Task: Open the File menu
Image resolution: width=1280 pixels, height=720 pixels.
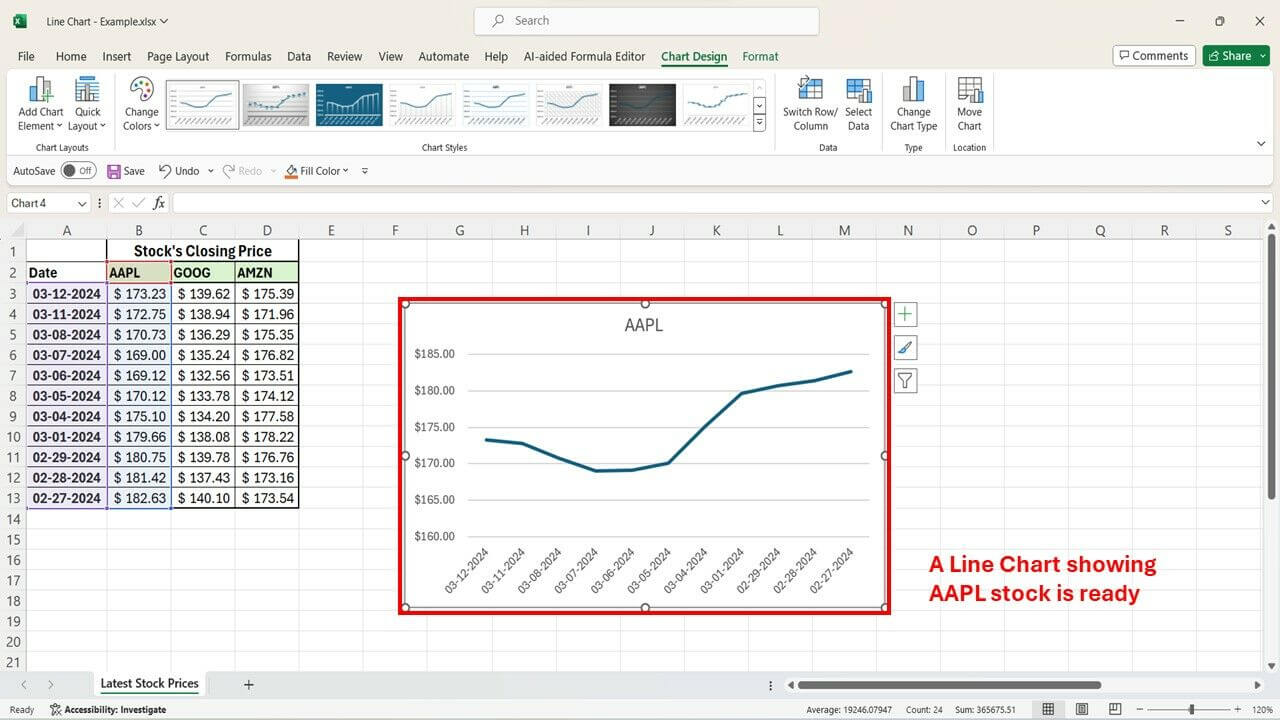Action: click(x=26, y=57)
